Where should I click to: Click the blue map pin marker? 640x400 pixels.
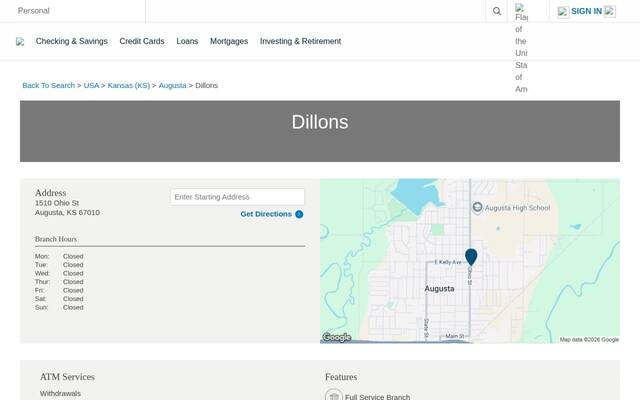[471, 257]
